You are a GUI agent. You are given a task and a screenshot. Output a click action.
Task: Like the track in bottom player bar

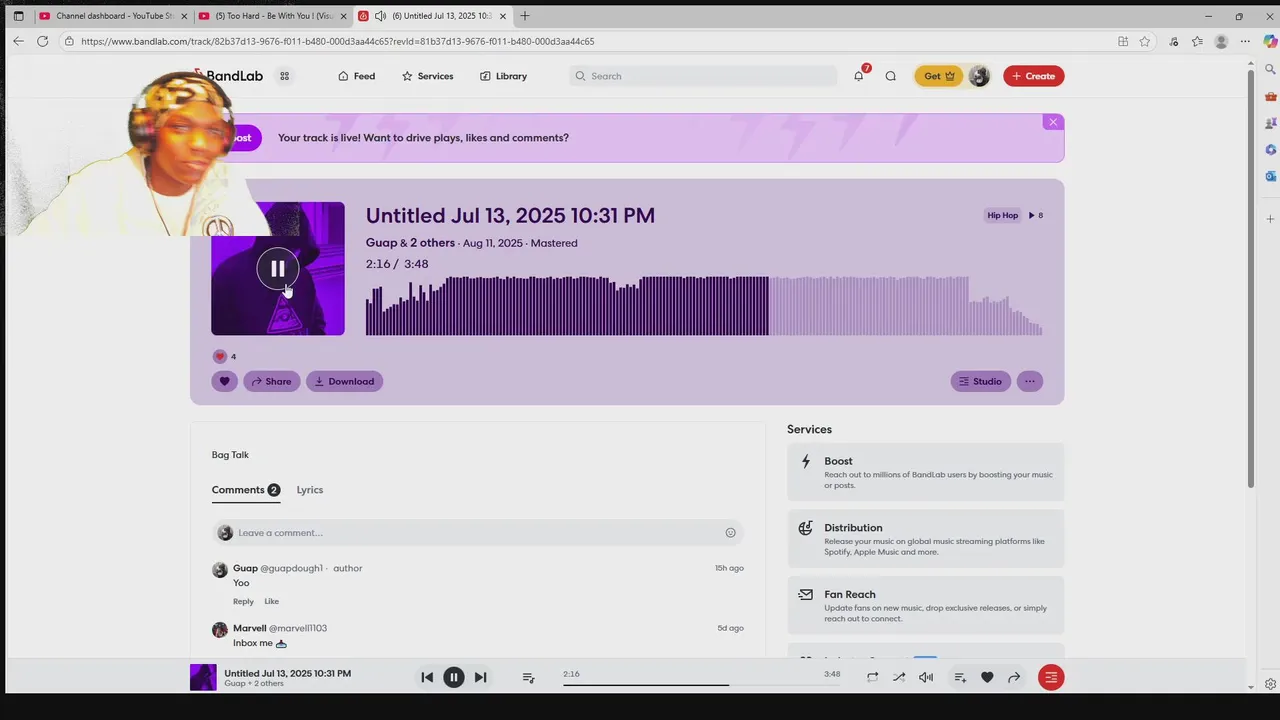pyautogui.click(x=987, y=677)
